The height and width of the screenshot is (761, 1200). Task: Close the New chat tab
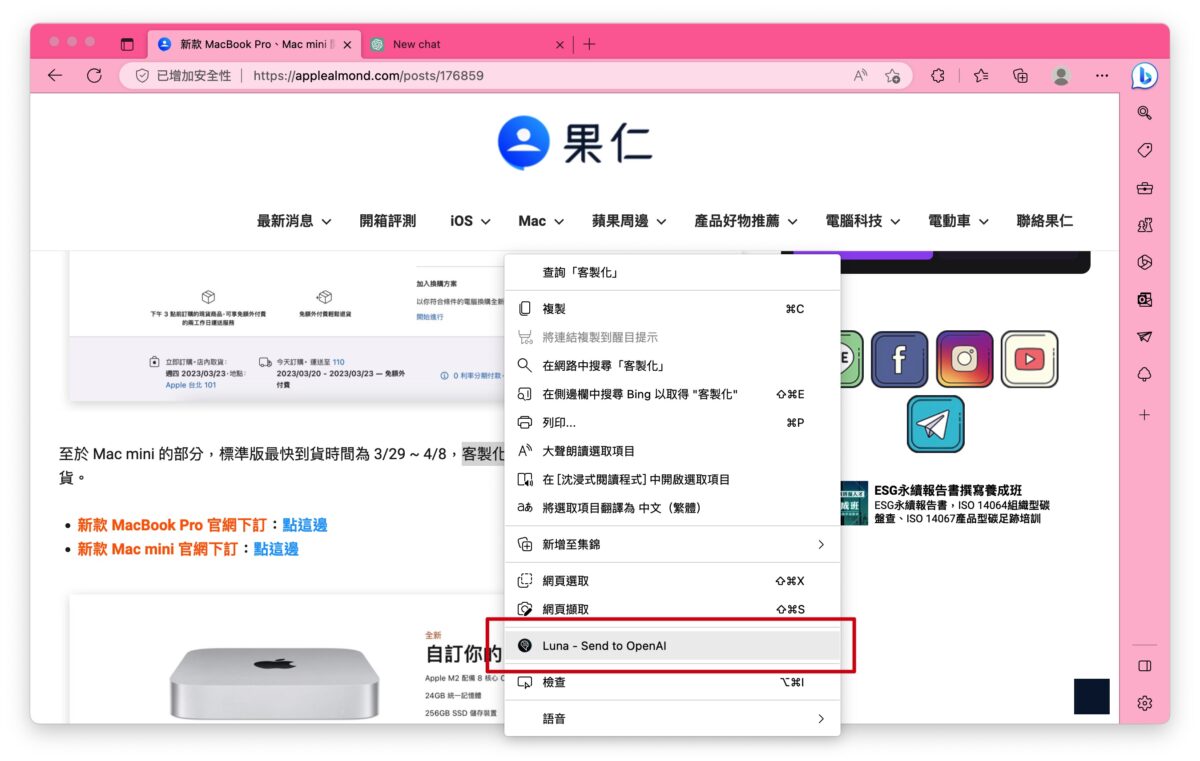tap(560, 44)
